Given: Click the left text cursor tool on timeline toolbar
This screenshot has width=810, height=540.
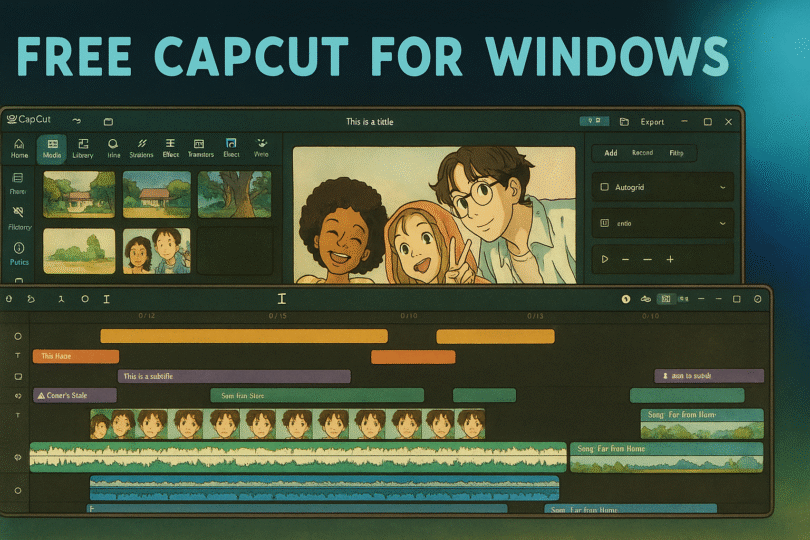Looking at the screenshot, I should (x=106, y=299).
